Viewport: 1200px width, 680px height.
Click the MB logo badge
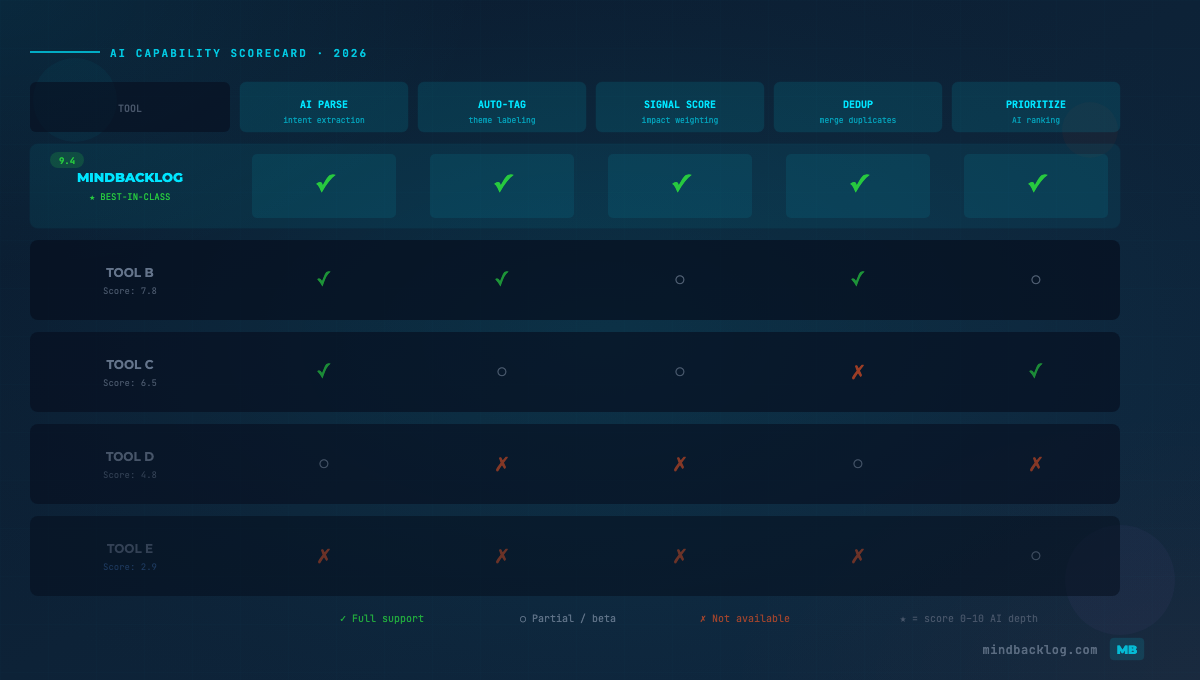click(x=1127, y=649)
